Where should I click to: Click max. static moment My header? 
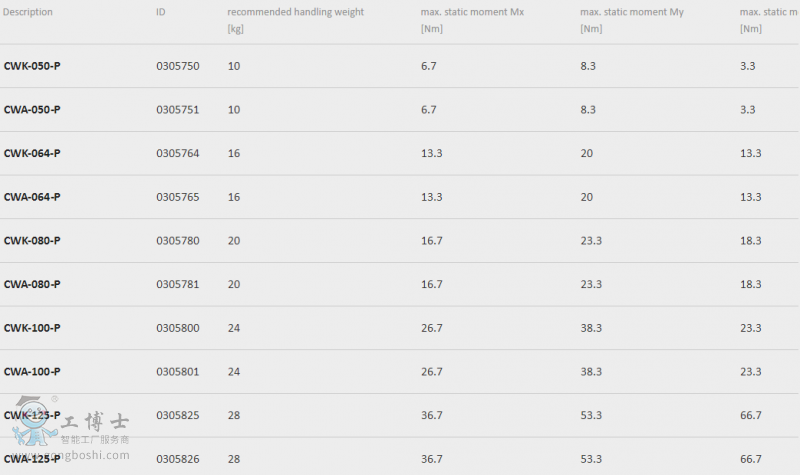[x=632, y=19]
